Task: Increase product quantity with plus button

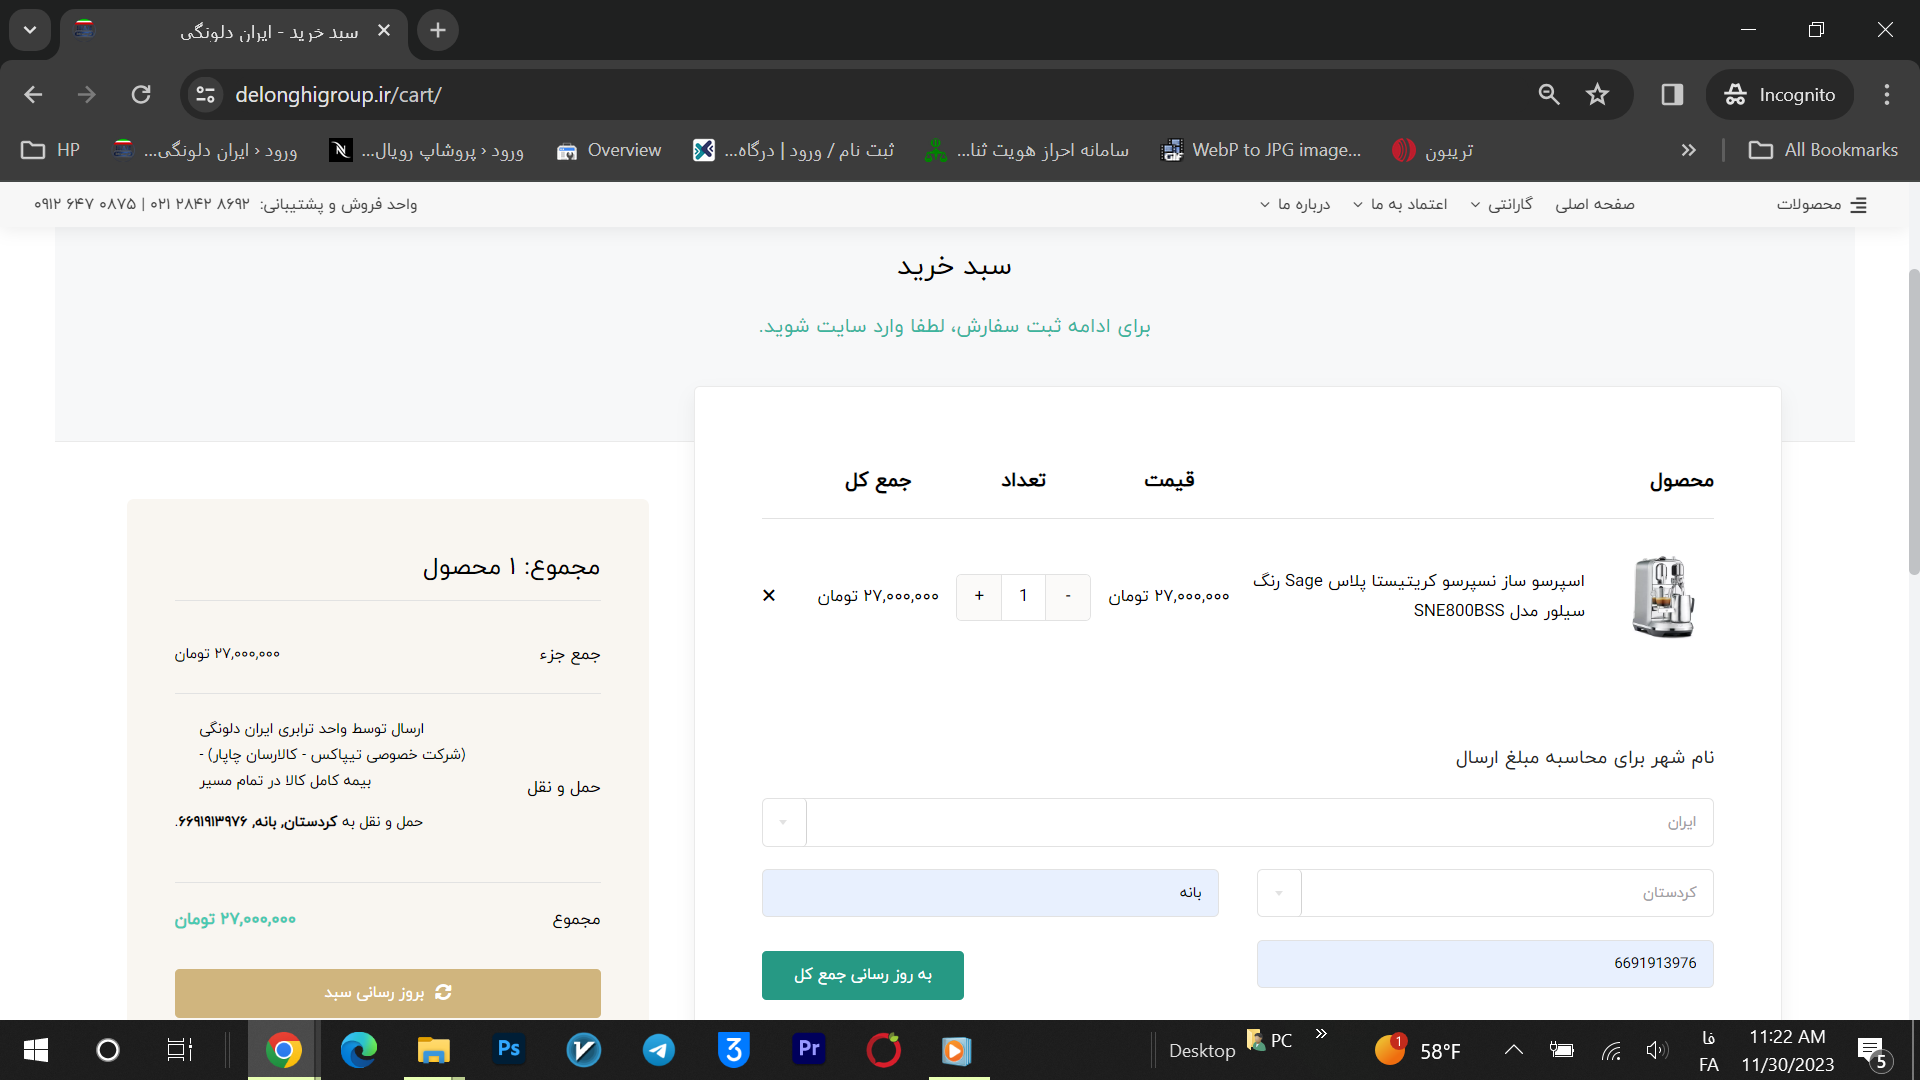Action: click(x=979, y=597)
